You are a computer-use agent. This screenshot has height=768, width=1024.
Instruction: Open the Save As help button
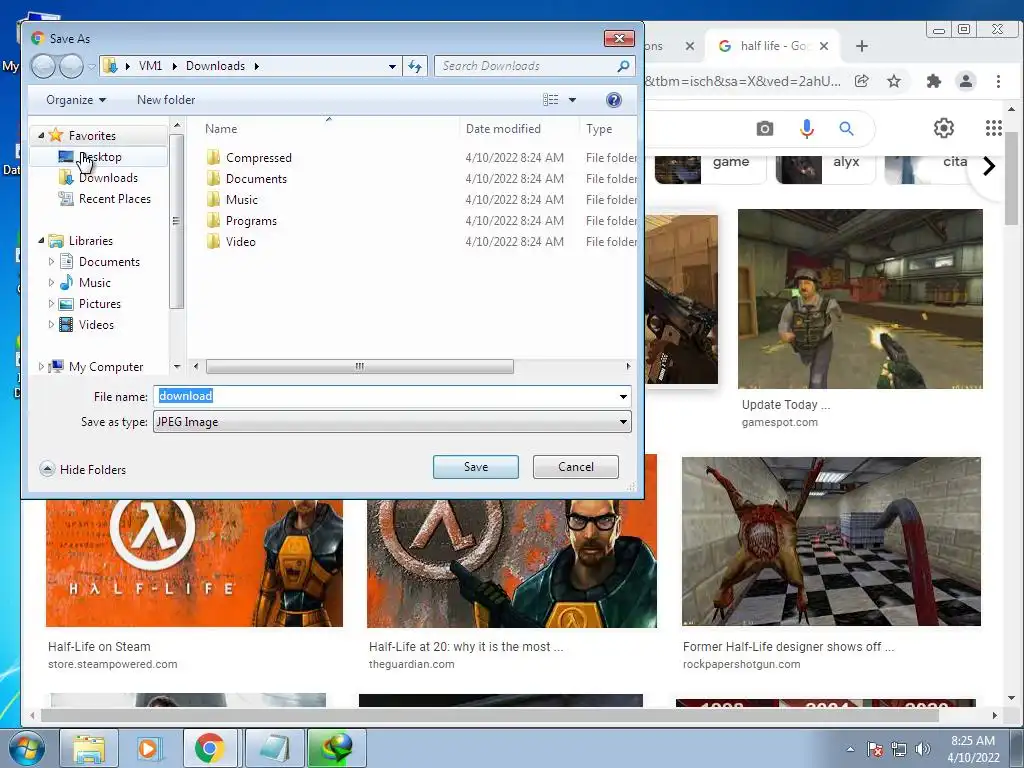613,100
